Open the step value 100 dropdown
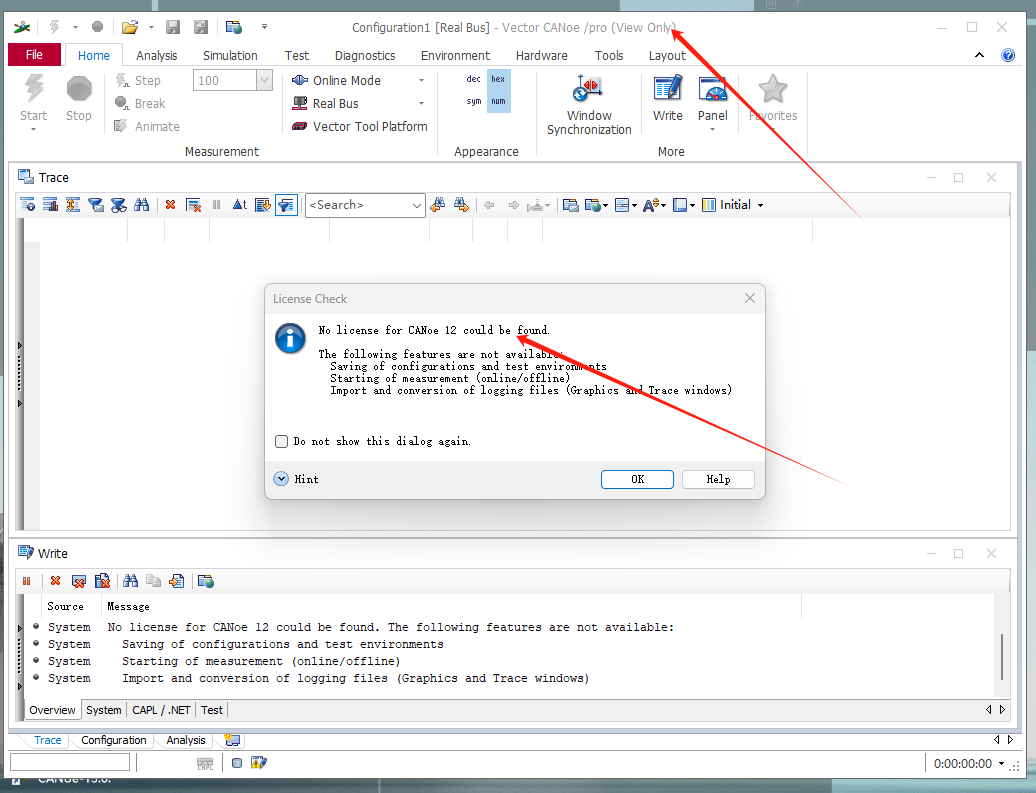 click(264, 81)
